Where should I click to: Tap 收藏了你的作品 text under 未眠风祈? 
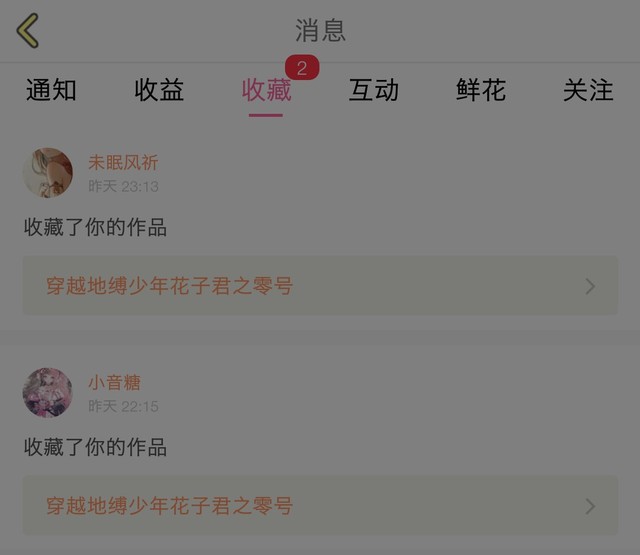coord(96,227)
